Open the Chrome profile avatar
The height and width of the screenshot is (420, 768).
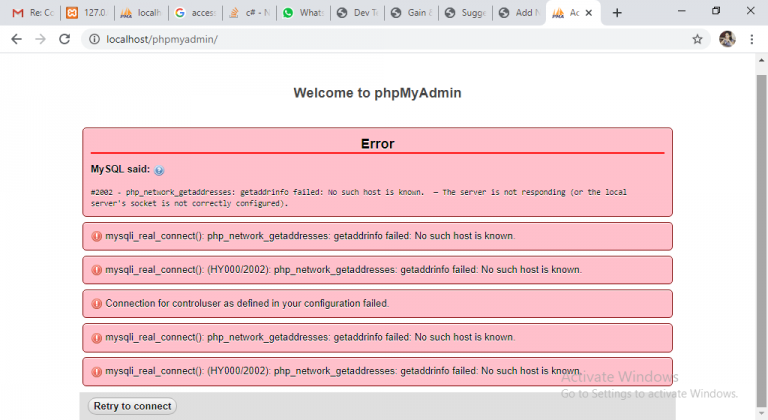726,39
